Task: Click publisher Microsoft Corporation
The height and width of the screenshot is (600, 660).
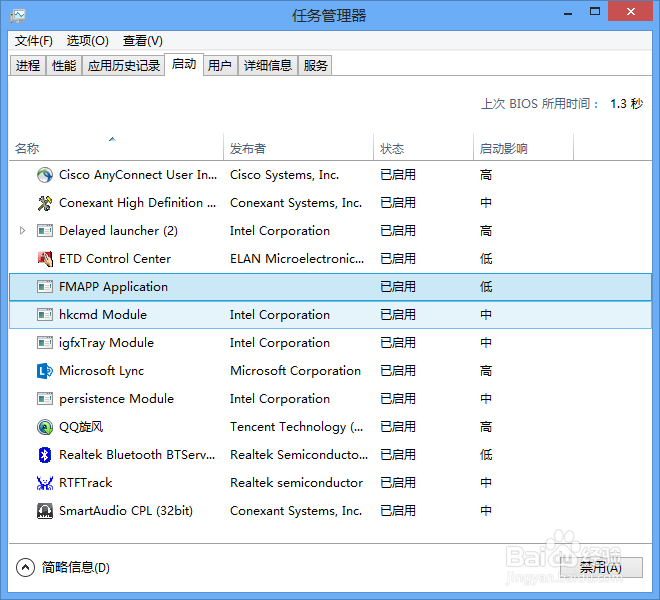Action: tap(295, 371)
